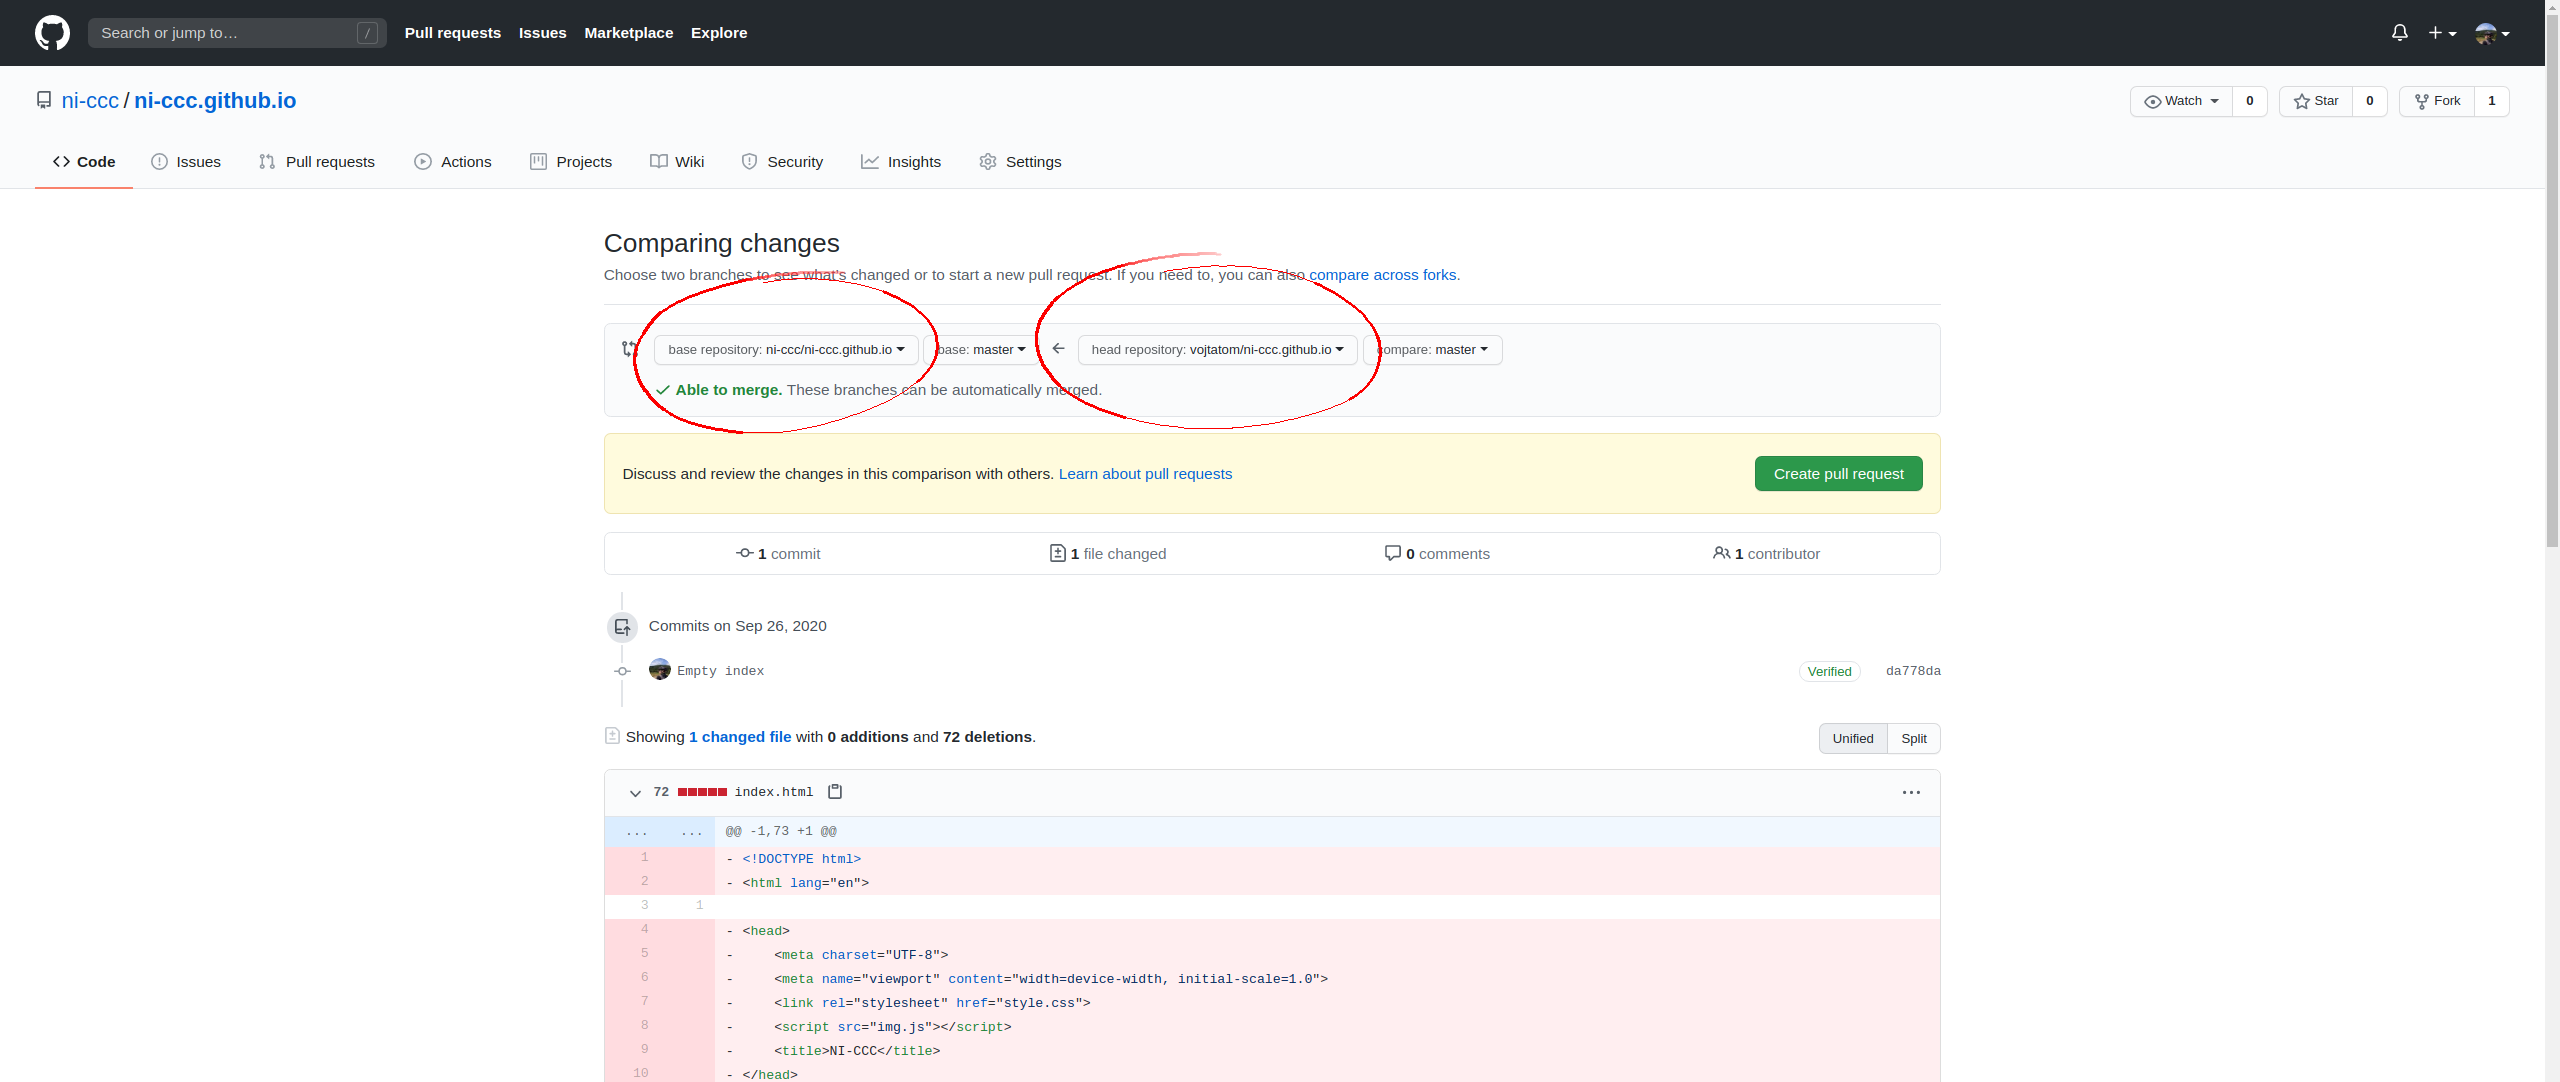View watchers count next to Watch
The image size is (2560, 1082).
click(2250, 101)
